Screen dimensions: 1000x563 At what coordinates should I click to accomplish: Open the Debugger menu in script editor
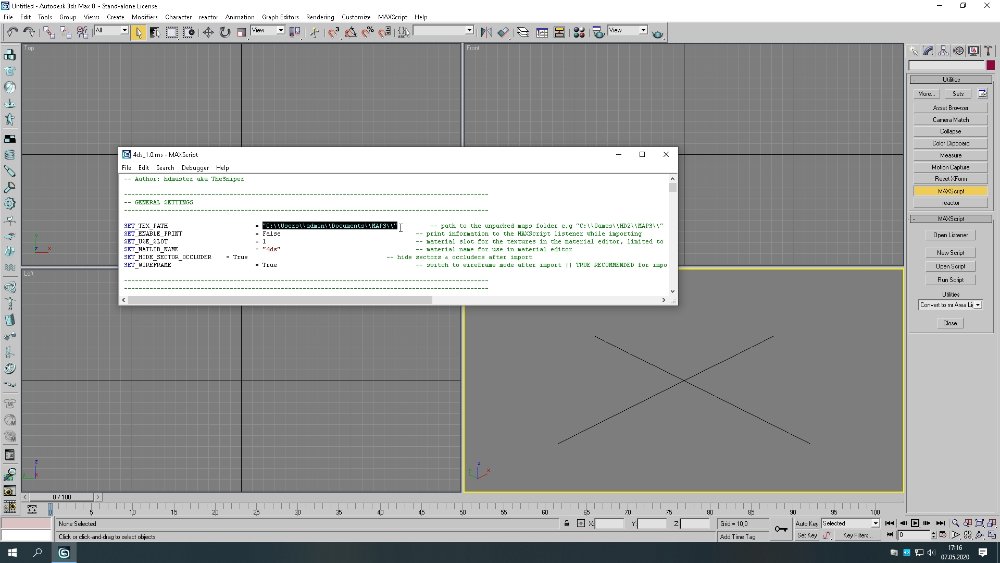click(195, 168)
